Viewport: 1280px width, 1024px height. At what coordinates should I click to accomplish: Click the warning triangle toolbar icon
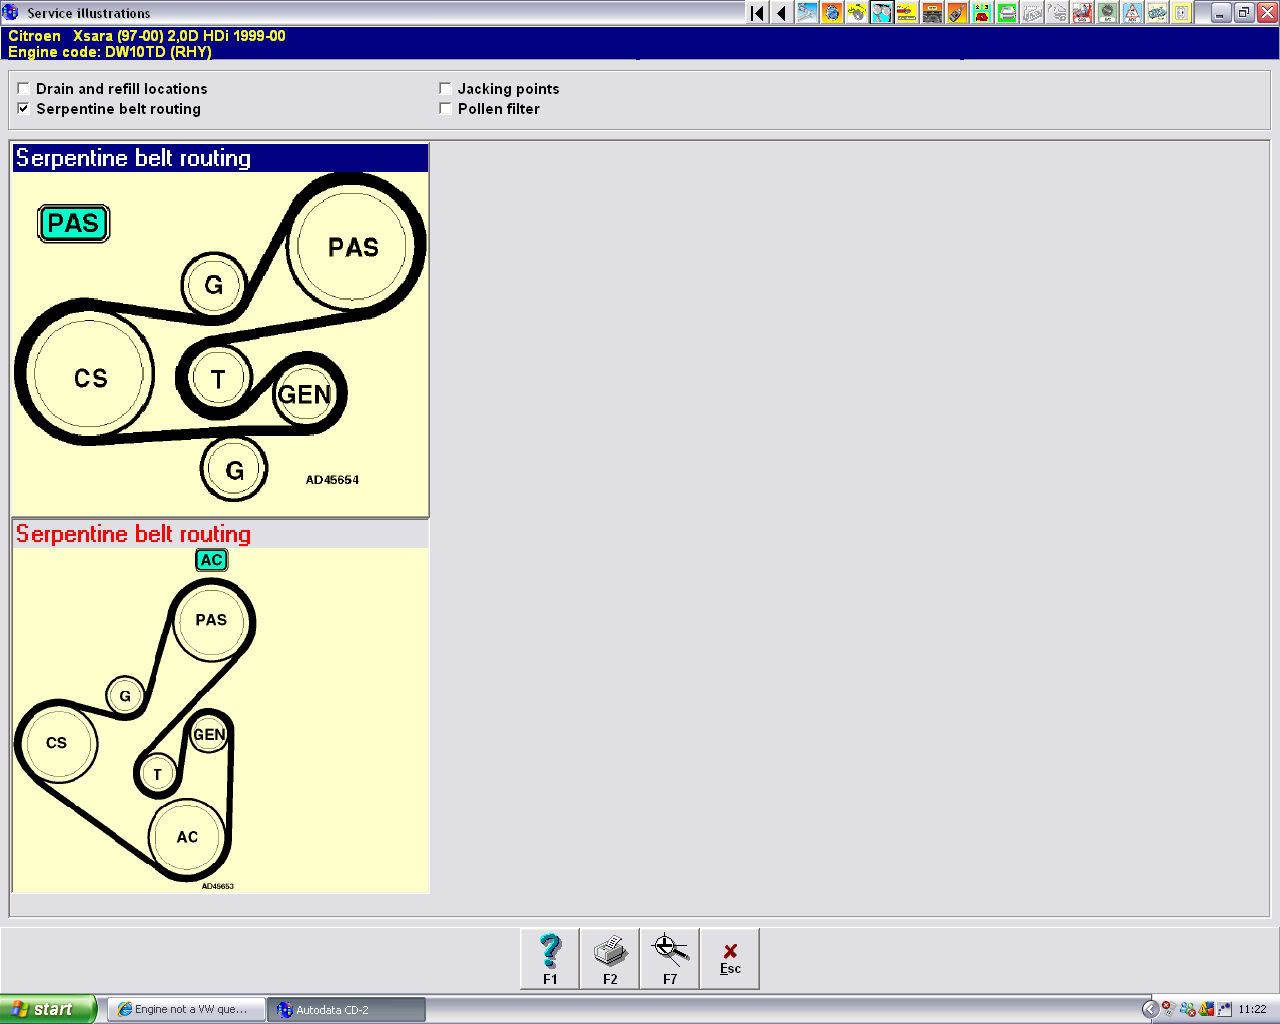1132,13
